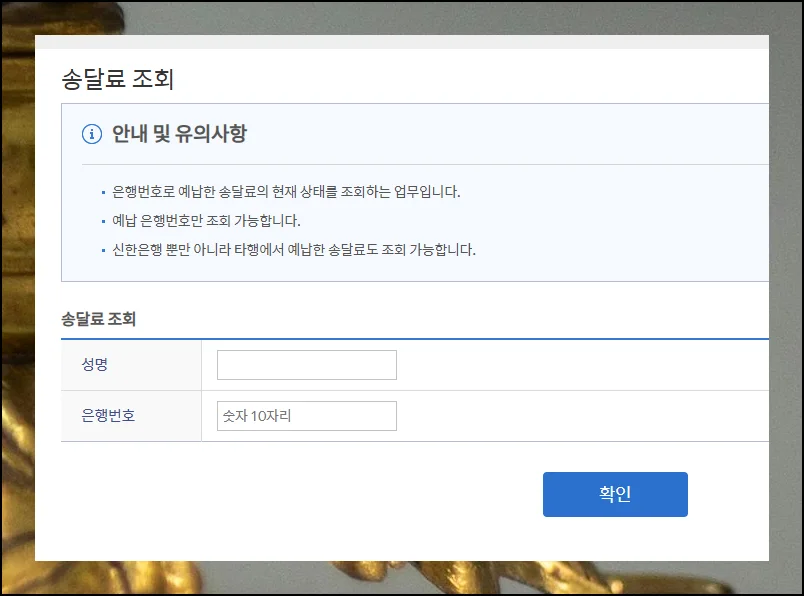This screenshot has width=804, height=596.
Task: Click the 성명 text input field
Action: [306, 365]
